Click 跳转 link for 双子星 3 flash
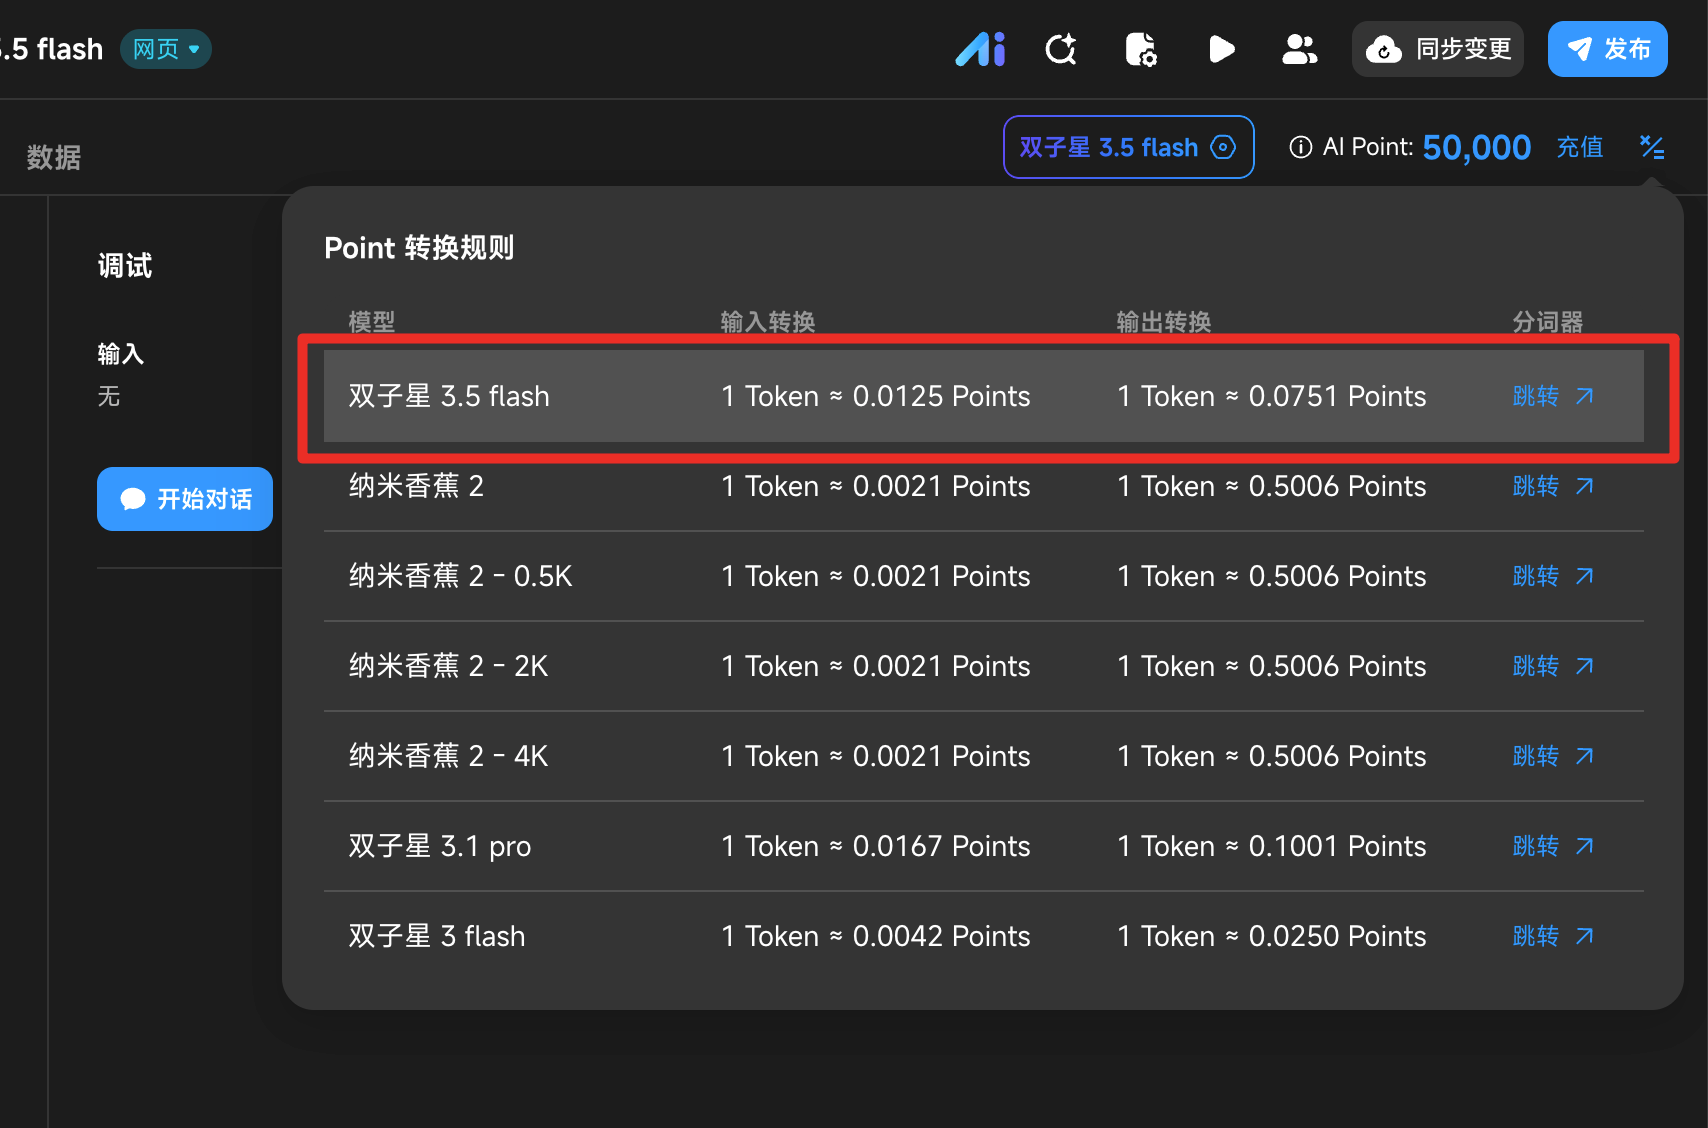Image resolution: width=1708 pixels, height=1128 pixels. point(1553,936)
